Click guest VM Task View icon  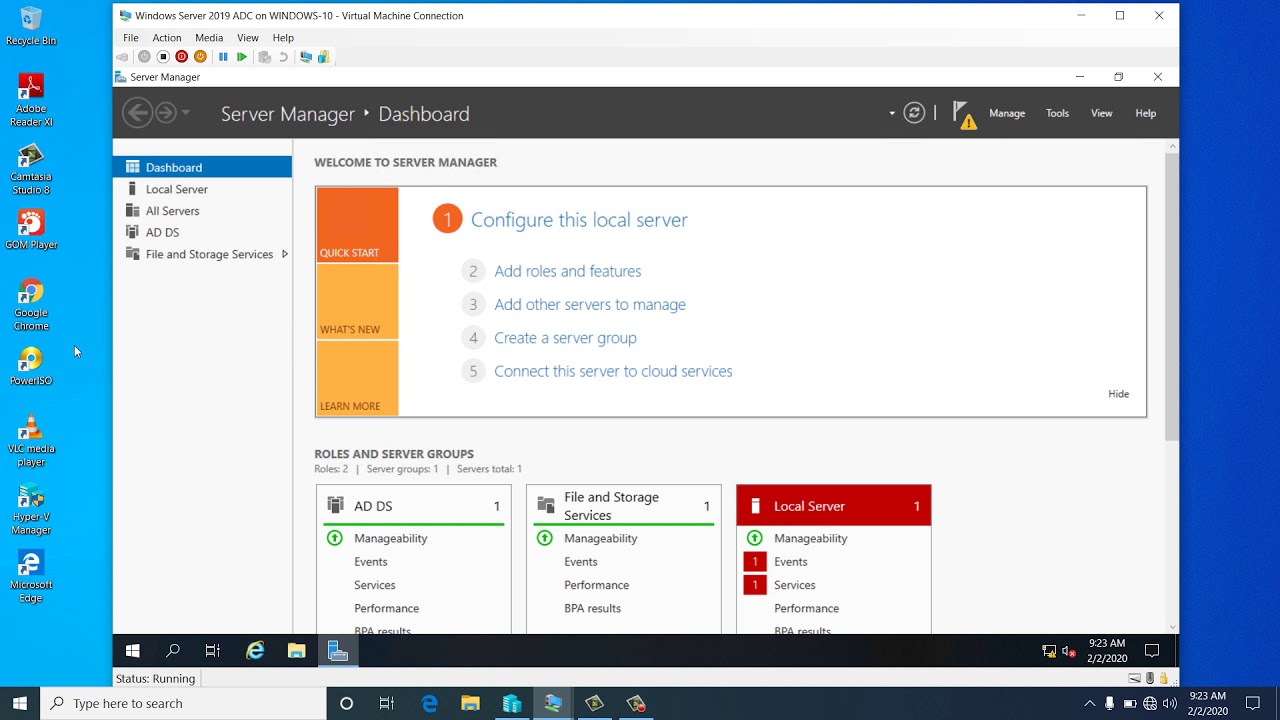(212, 651)
